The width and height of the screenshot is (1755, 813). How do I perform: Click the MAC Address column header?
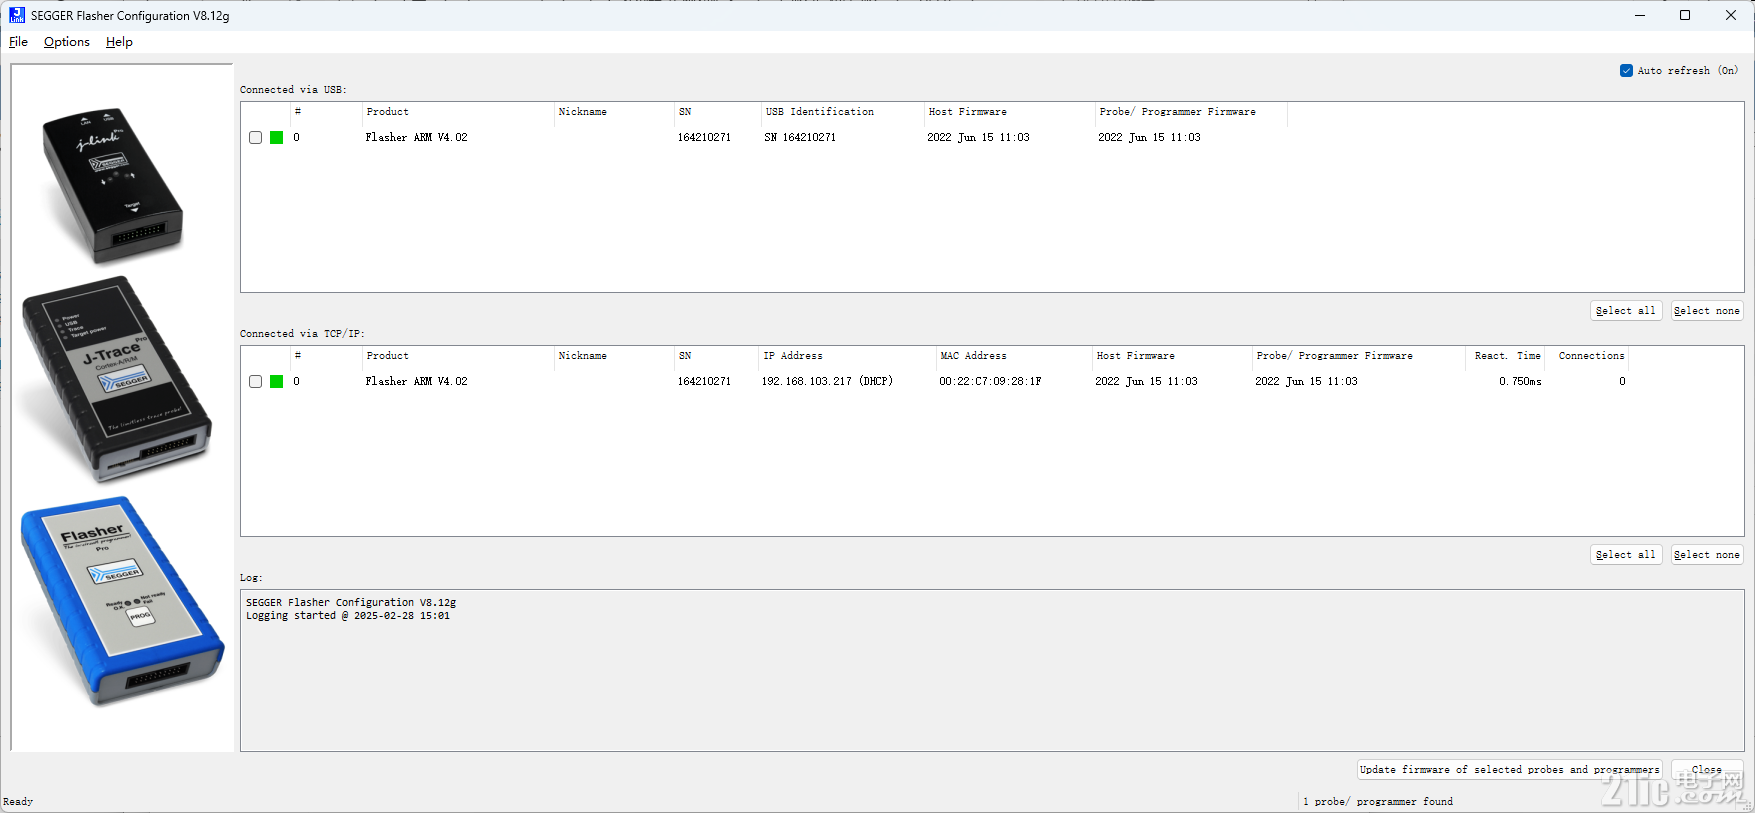coord(1014,356)
